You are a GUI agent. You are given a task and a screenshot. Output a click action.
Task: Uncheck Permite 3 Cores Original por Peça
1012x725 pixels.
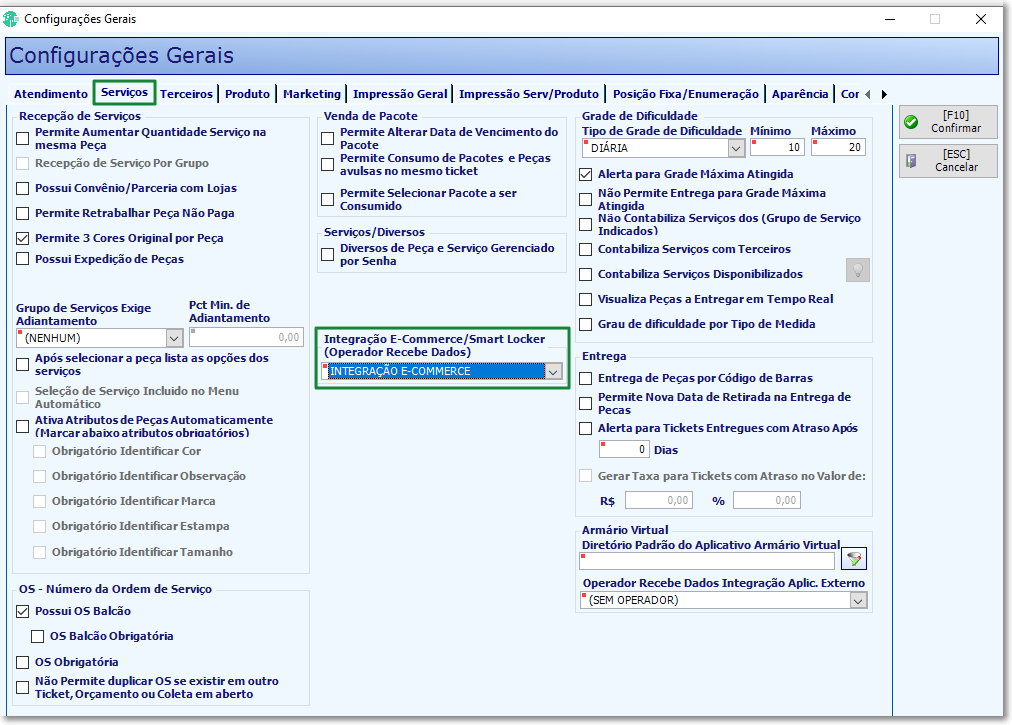click(x=23, y=238)
